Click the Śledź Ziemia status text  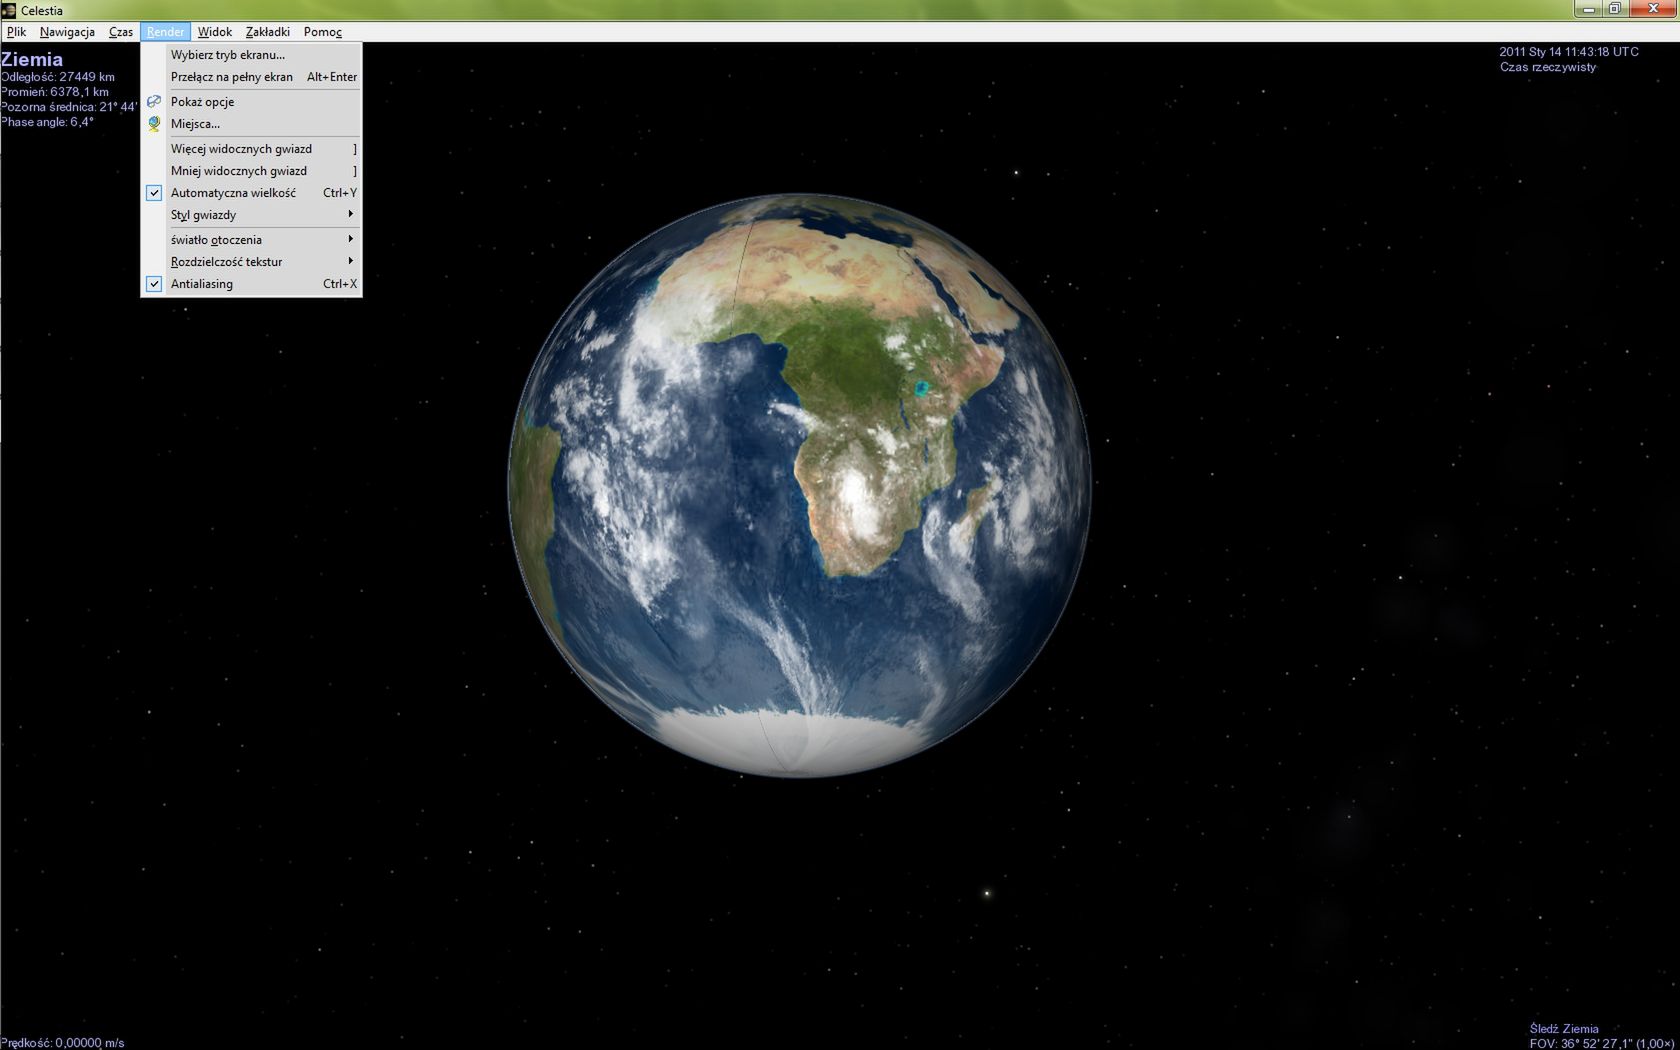(1564, 1028)
